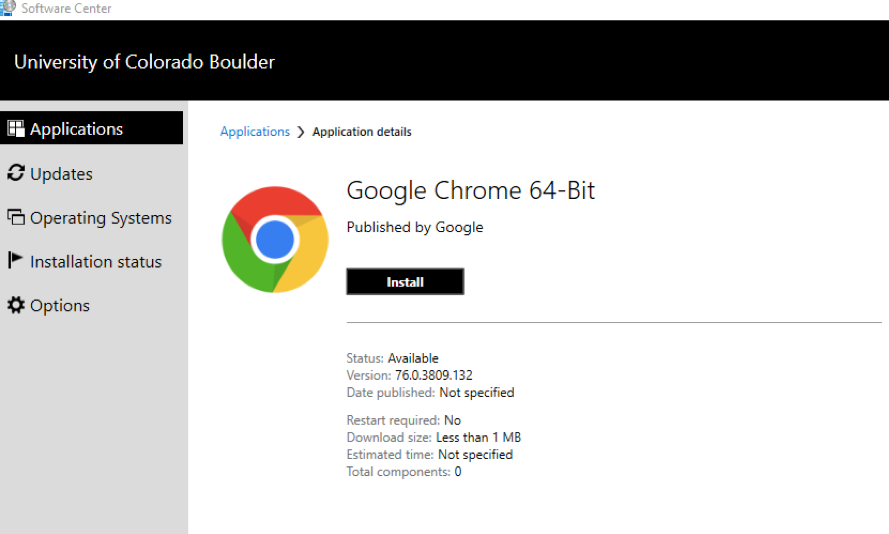Click the Published by Google text
The height and width of the screenshot is (534, 889).
click(x=415, y=227)
